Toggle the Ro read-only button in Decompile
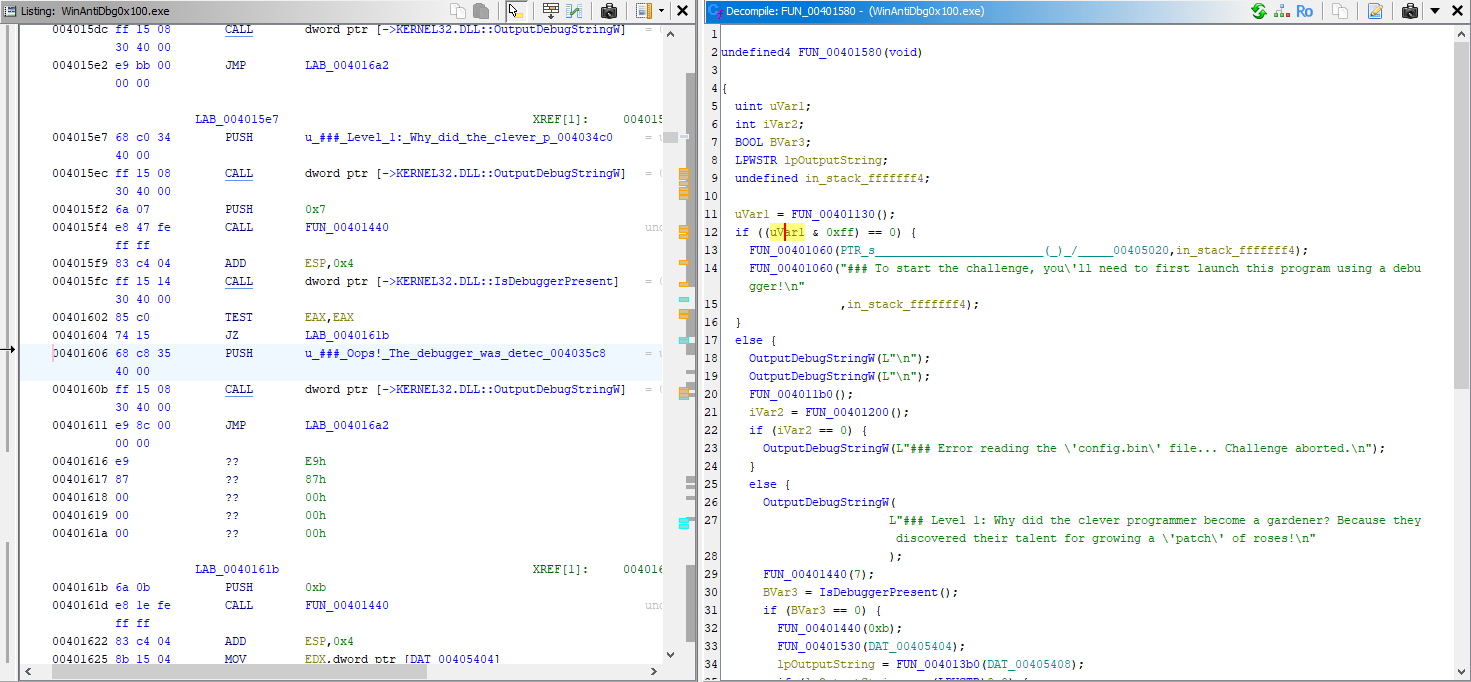 [1304, 11]
